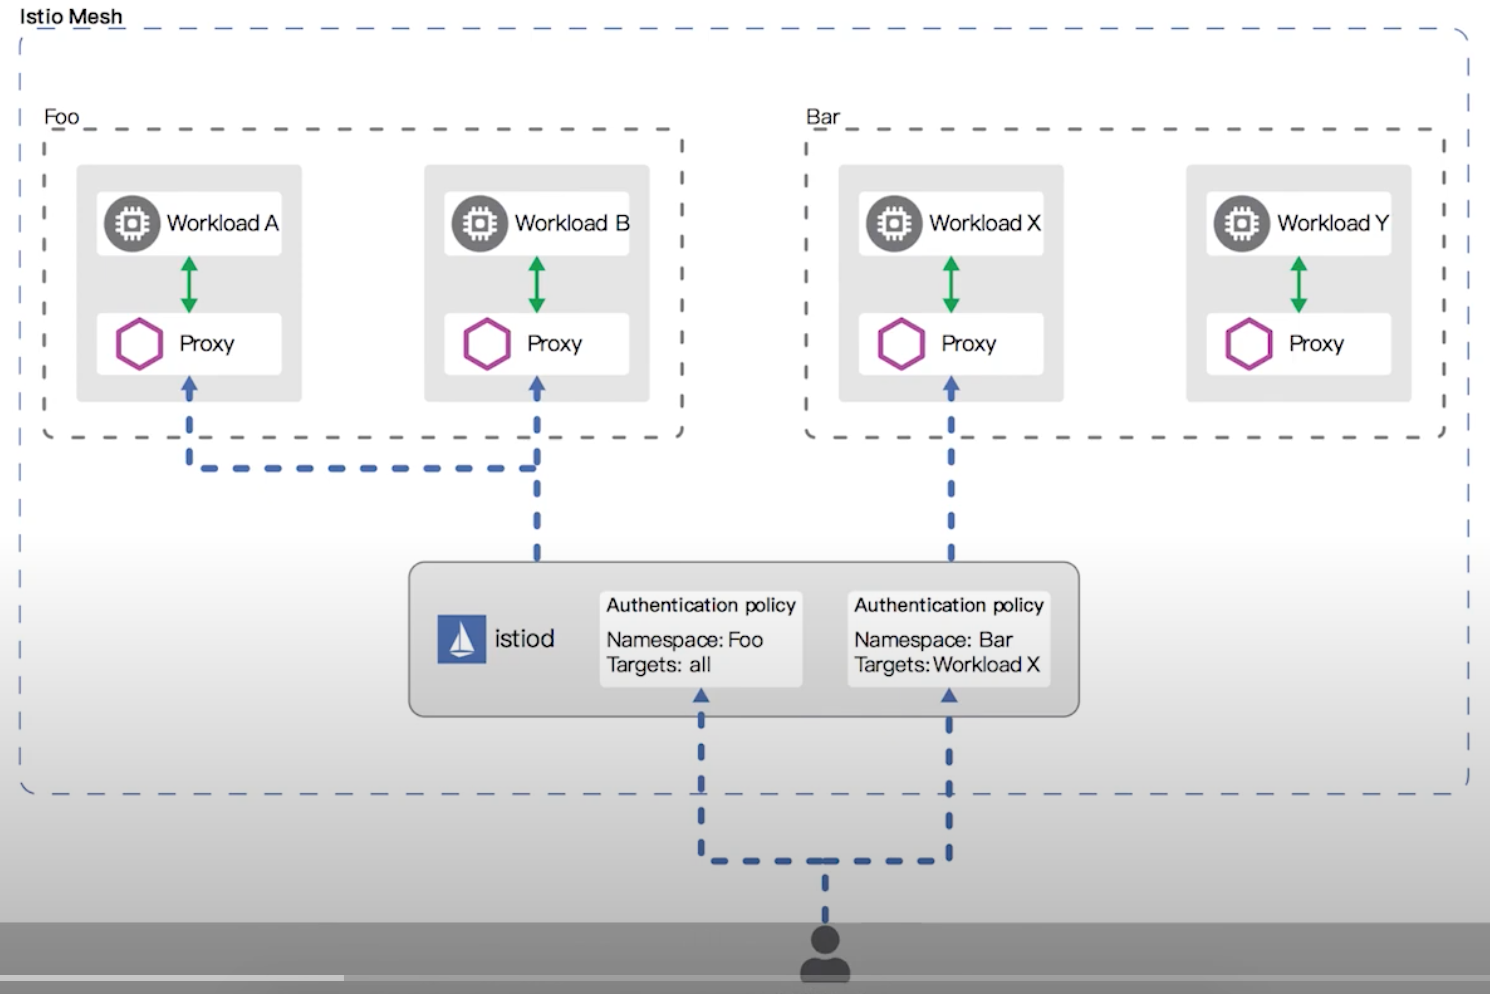Click the Workload A chip icon
The image size is (1490, 994).
(132, 223)
